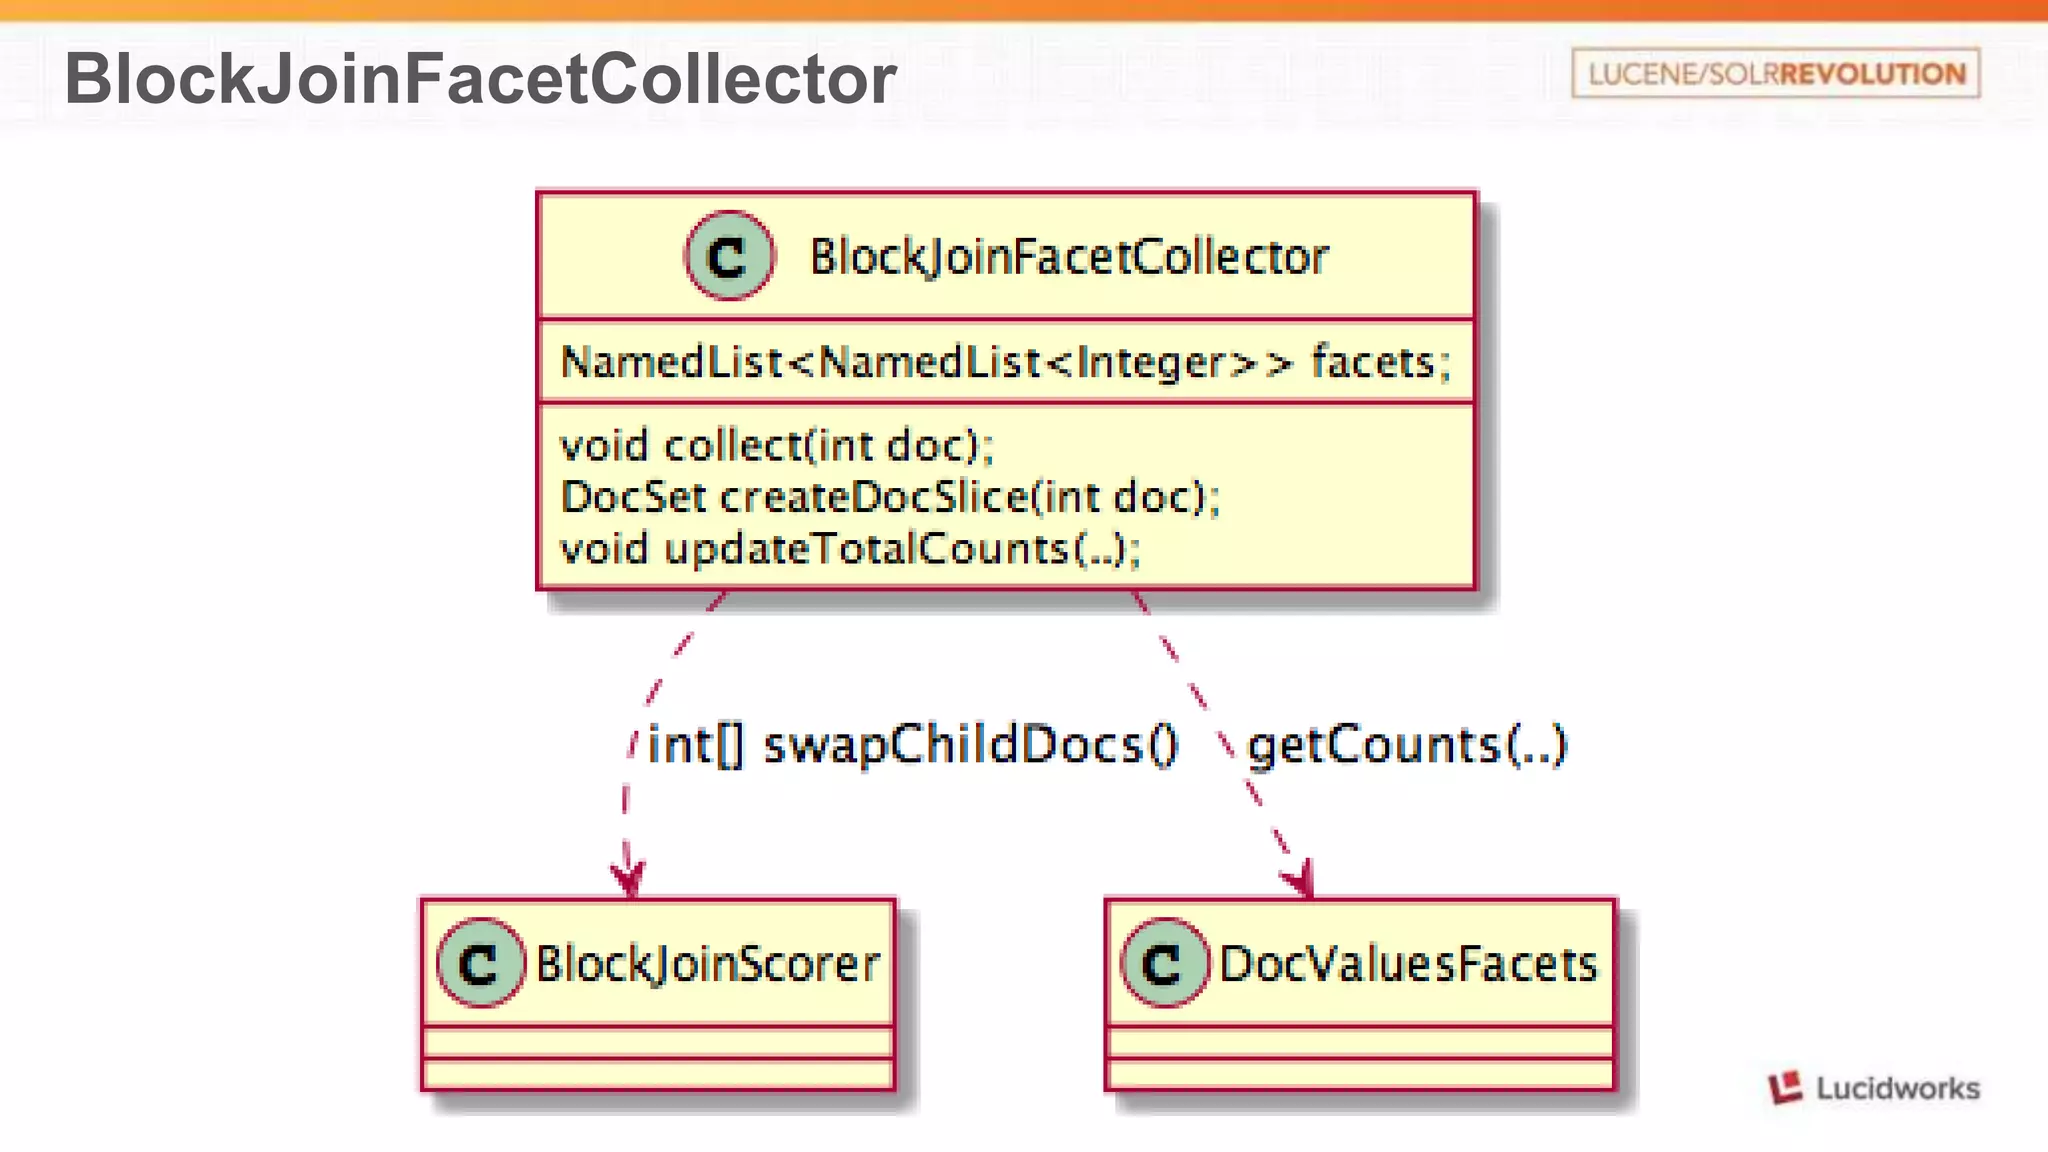This screenshot has width=2048, height=1152.
Task: Click 'DocSet createDocSlice(int doc);' method
Action: tap(890, 497)
